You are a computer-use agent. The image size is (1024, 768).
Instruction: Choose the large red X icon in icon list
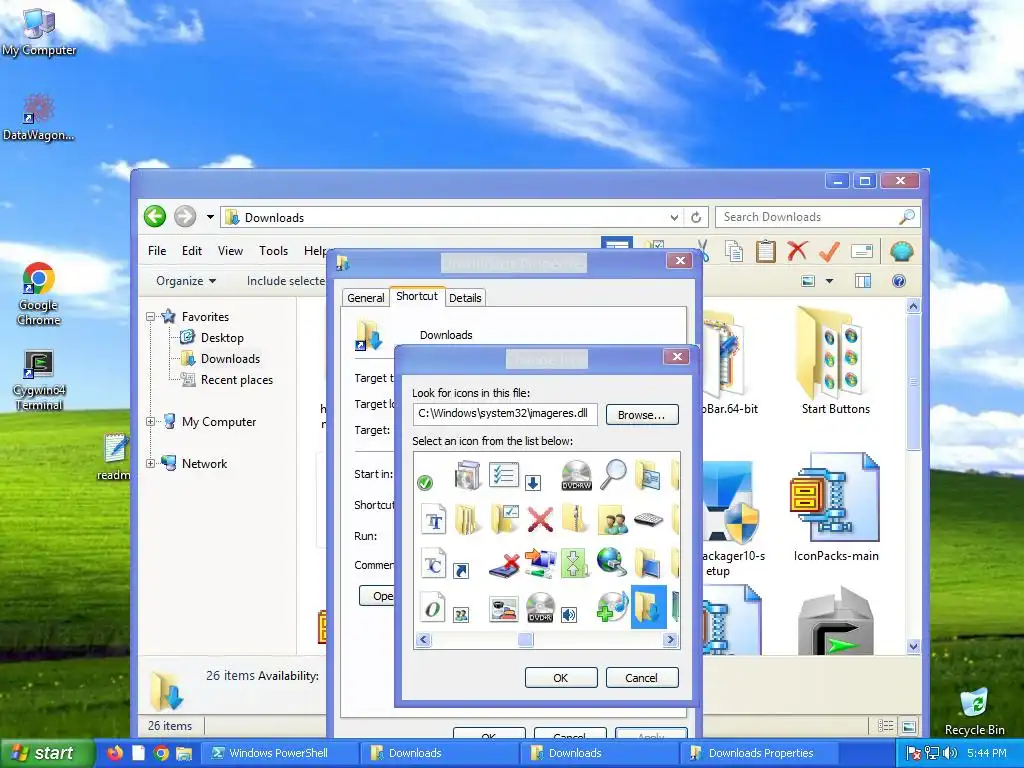click(x=540, y=520)
